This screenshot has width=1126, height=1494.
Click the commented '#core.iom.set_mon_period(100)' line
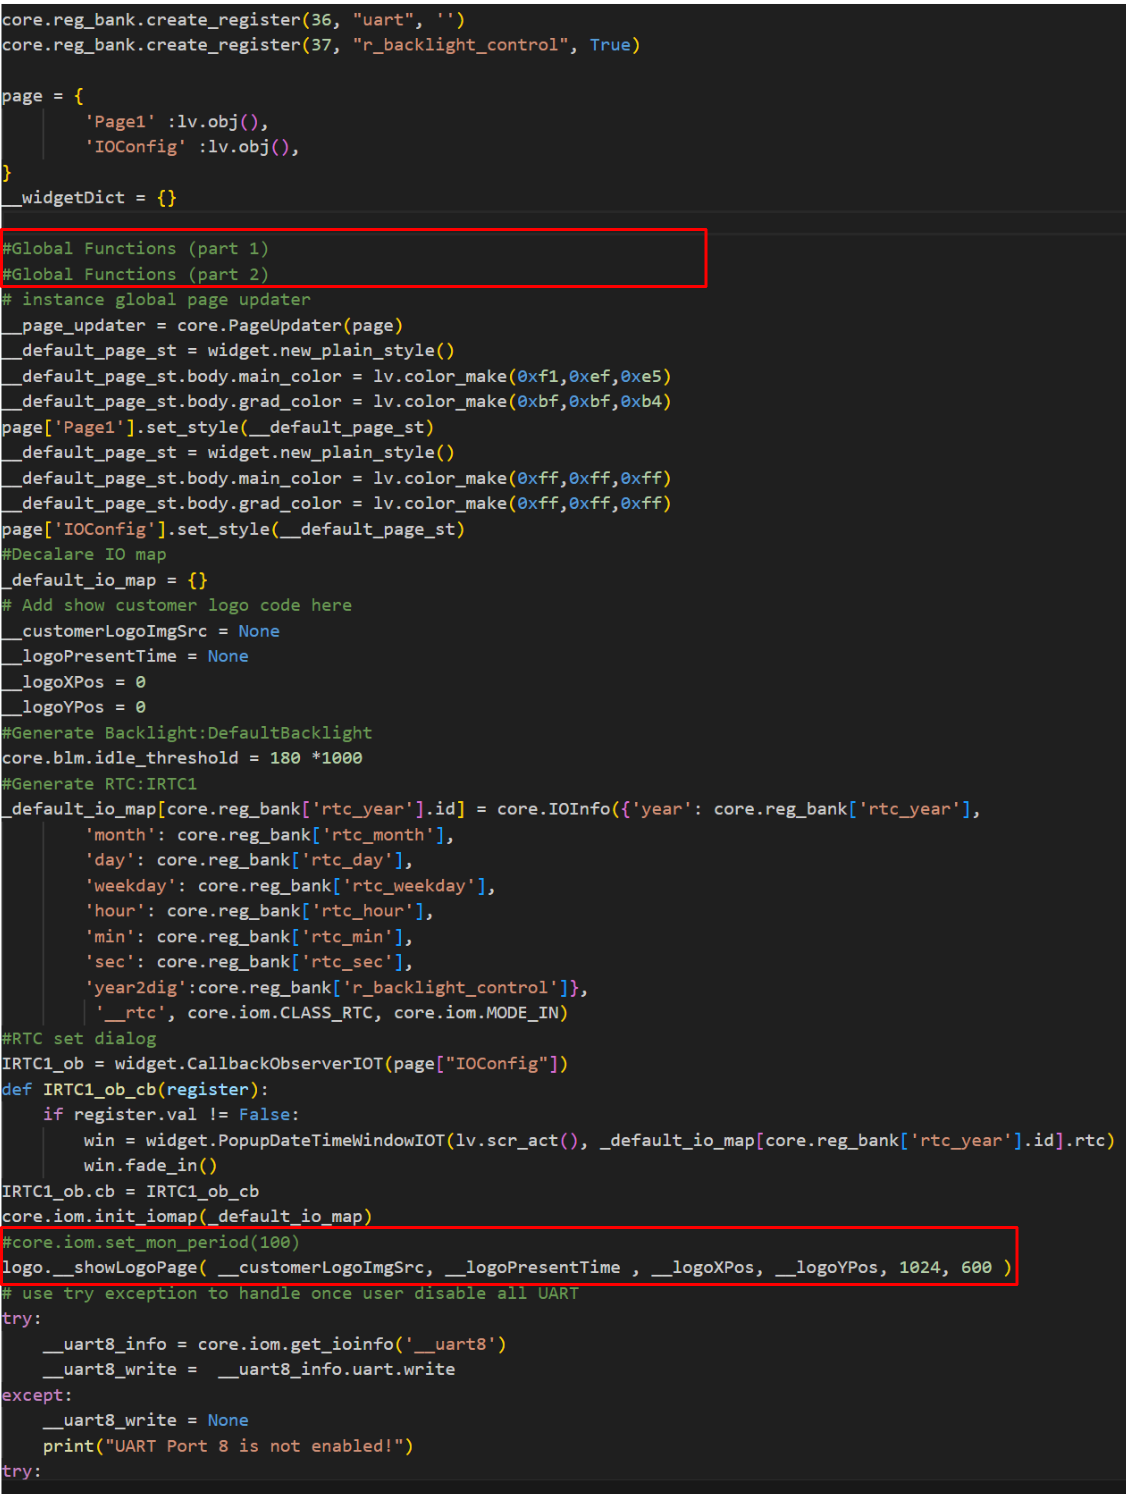pyautogui.click(x=150, y=1242)
